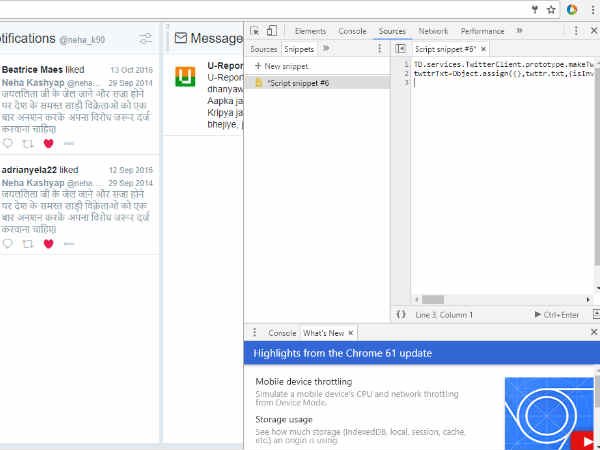Open drawer three-dot menu icon
Screen dimensions: 600x450
[x=254, y=333]
